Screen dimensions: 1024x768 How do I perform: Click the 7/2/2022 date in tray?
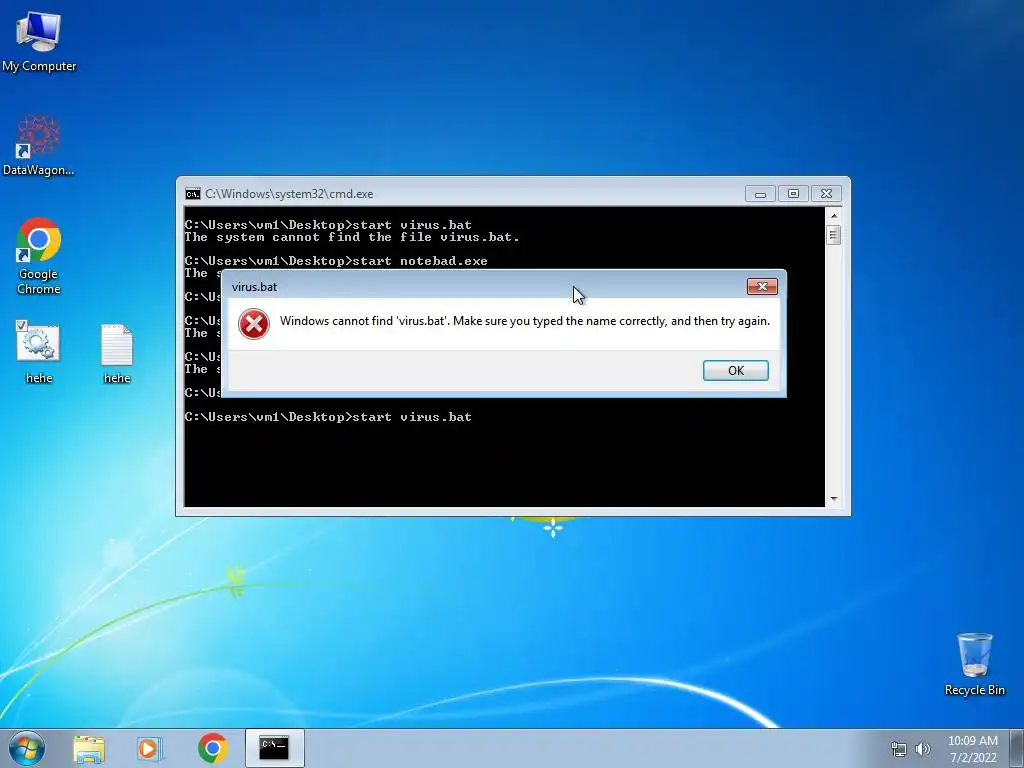pyautogui.click(x=973, y=758)
